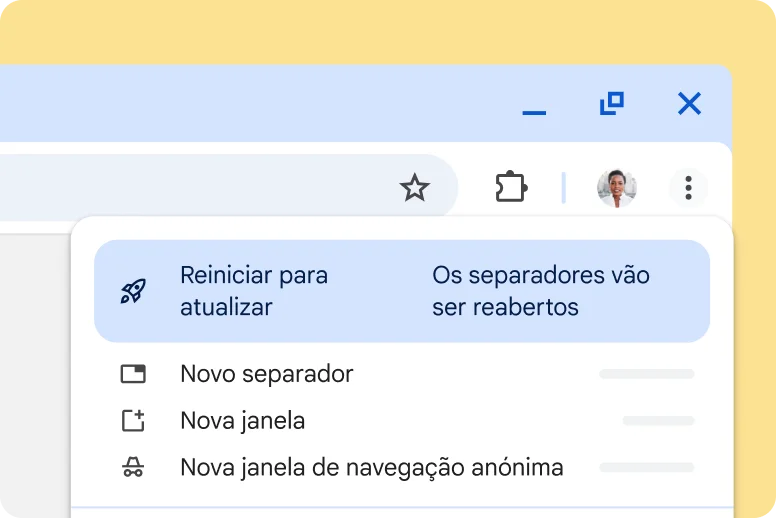
Task: Click the rocket update icon
Action: pyautogui.click(x=133, y=291)
